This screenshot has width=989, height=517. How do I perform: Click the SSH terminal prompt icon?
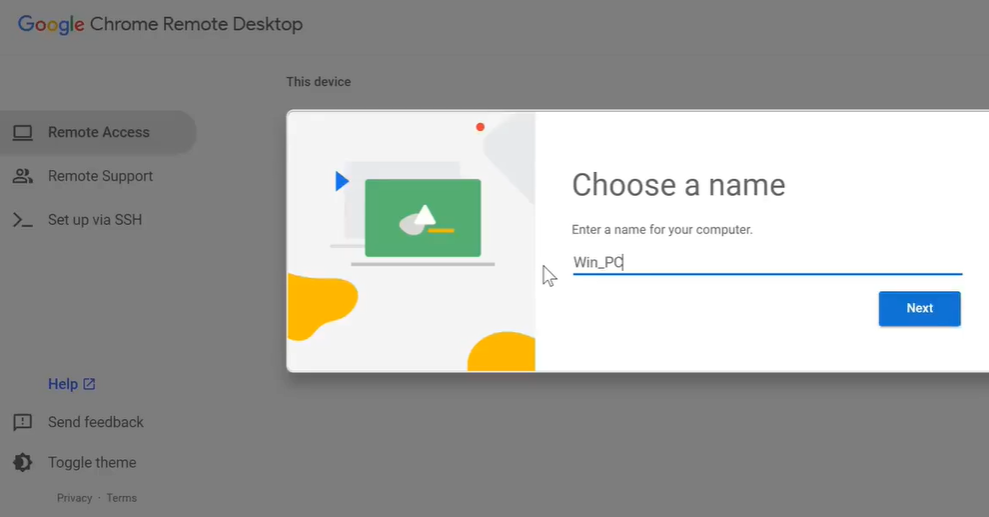tap(23, 220)
